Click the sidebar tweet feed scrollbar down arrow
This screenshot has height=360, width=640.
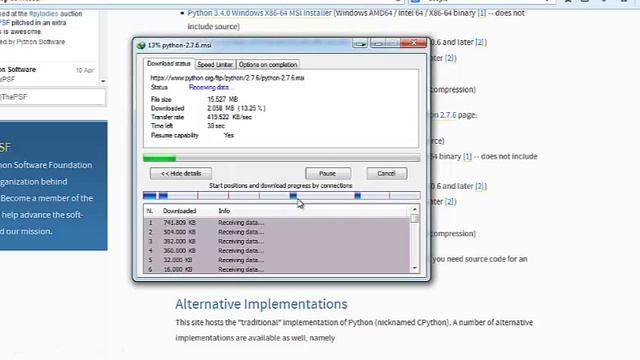point(103,81)
